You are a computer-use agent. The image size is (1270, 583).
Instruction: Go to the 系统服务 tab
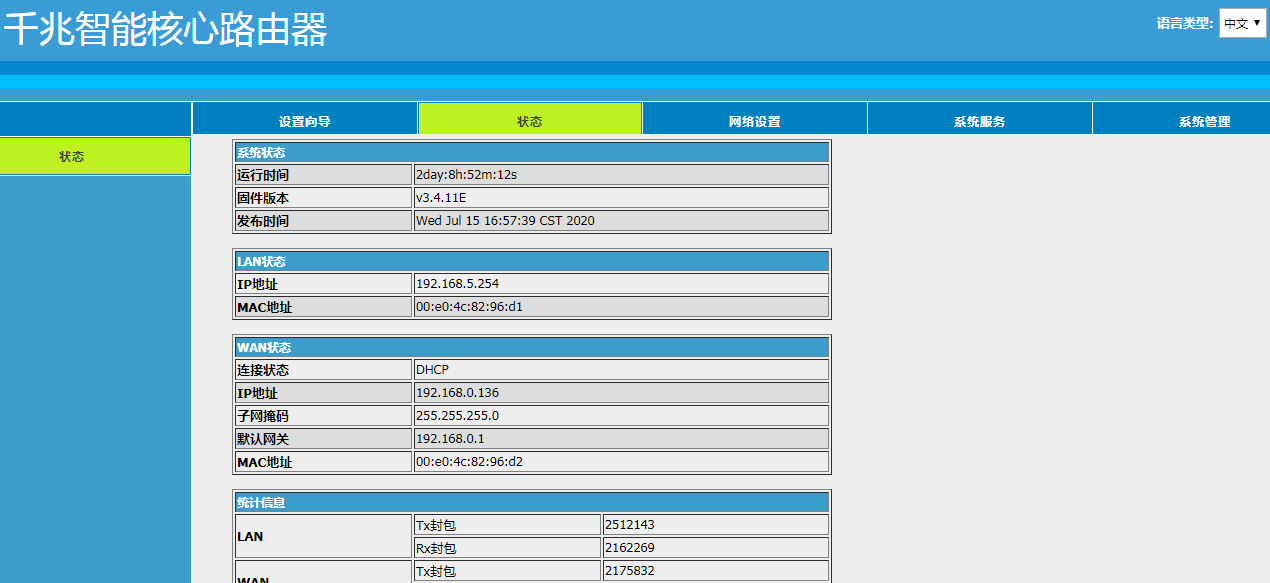[x=979, y=121]
